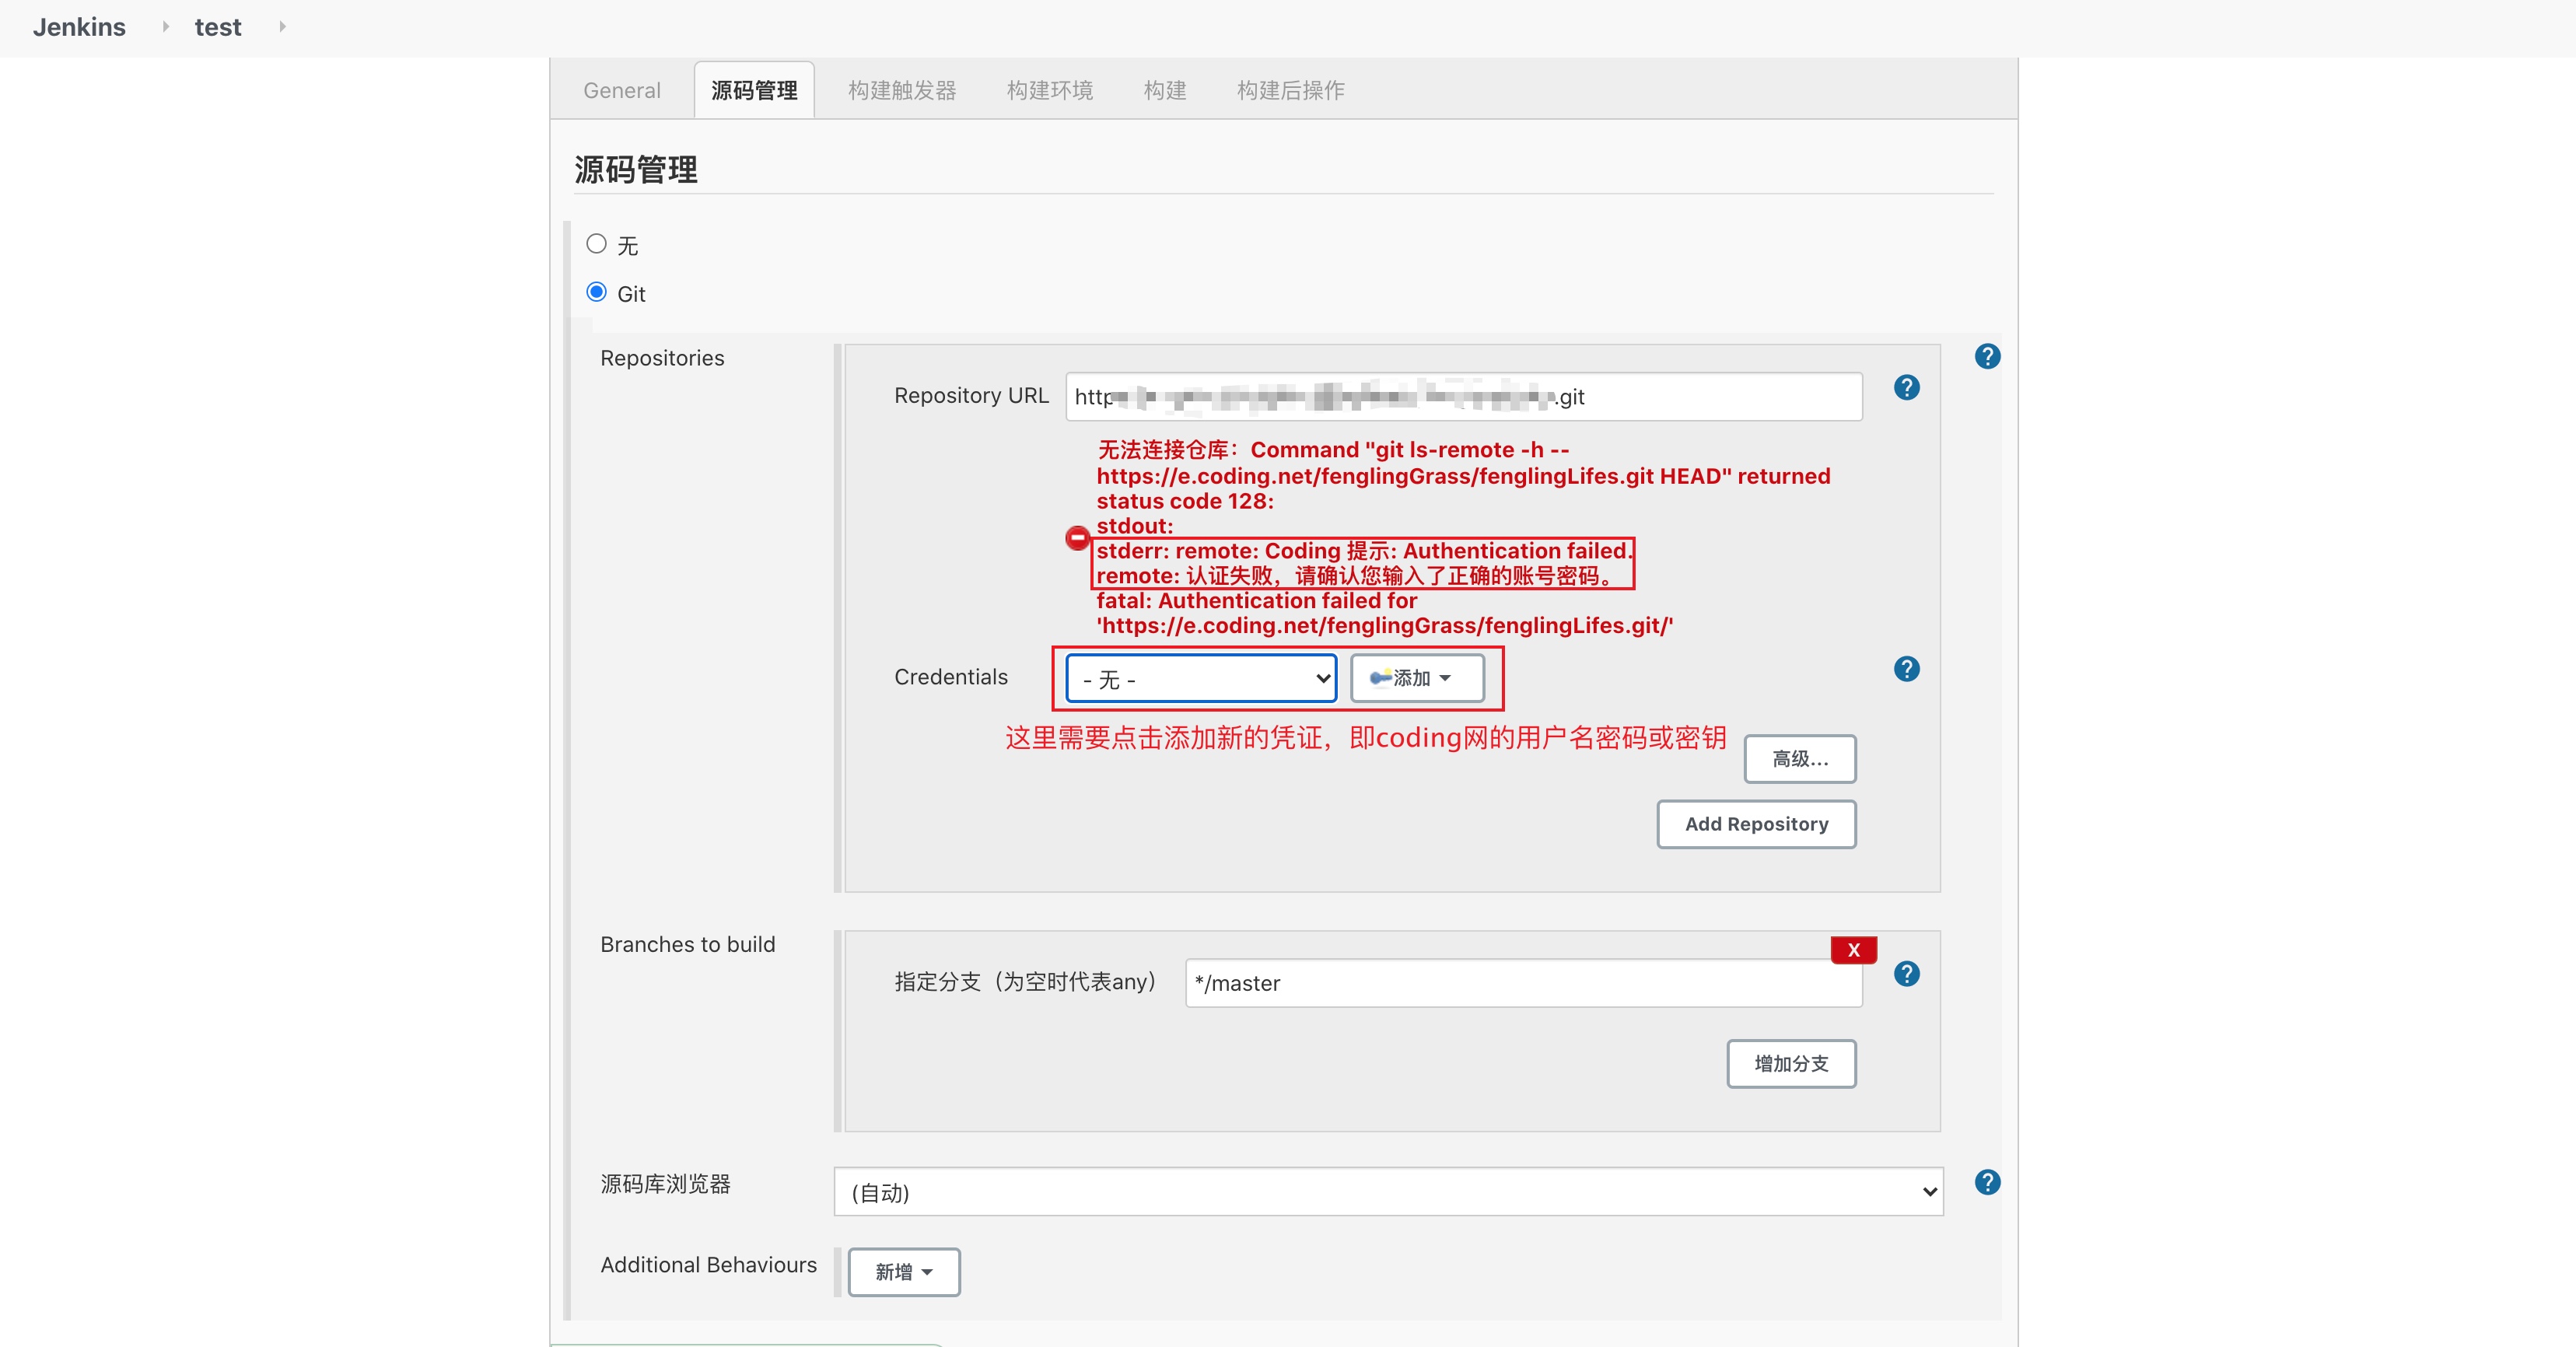Open help for Repositories section
This screenshot has width=2576, height=1347.
coord(1987,357)
